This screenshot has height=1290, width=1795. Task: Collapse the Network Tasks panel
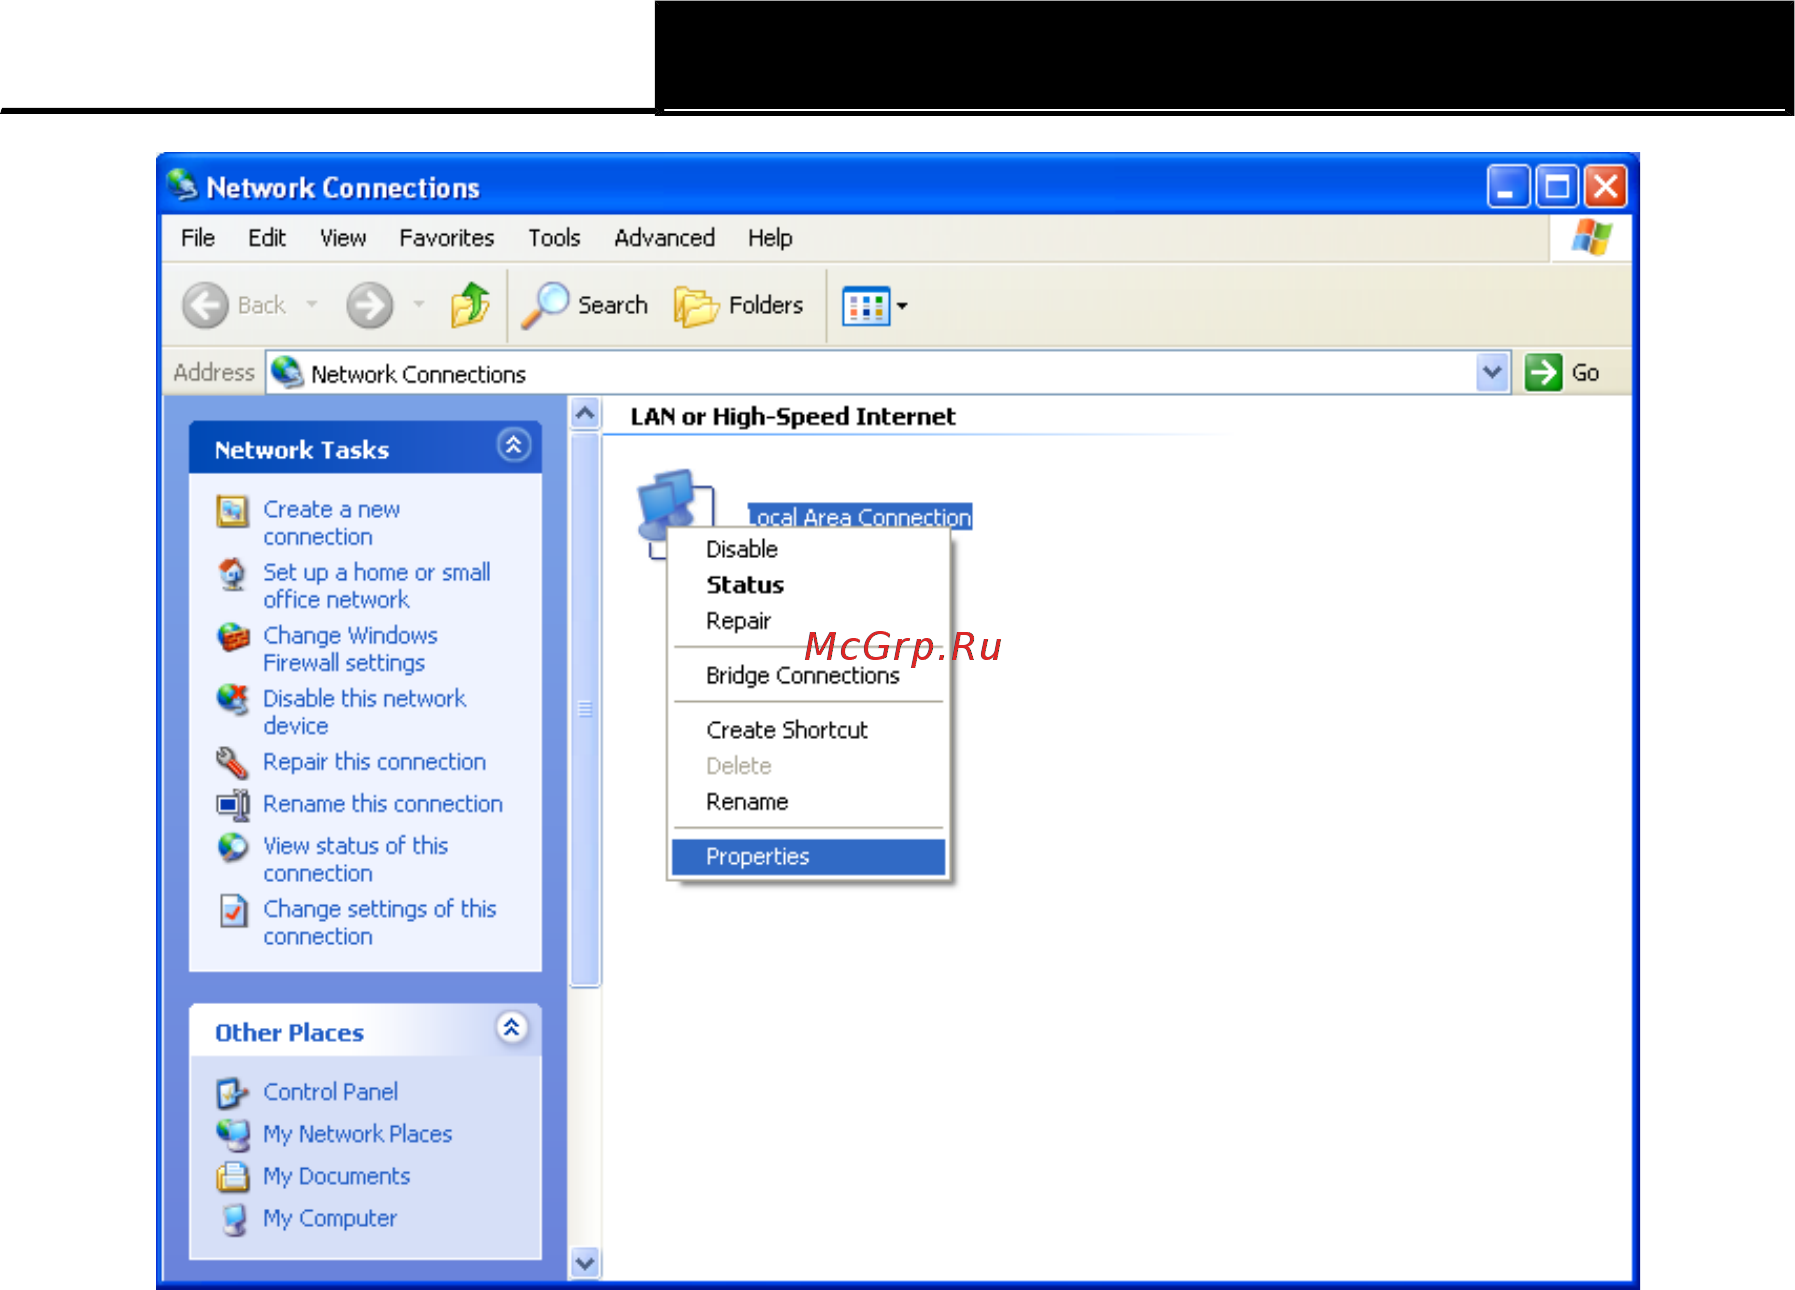513,445
